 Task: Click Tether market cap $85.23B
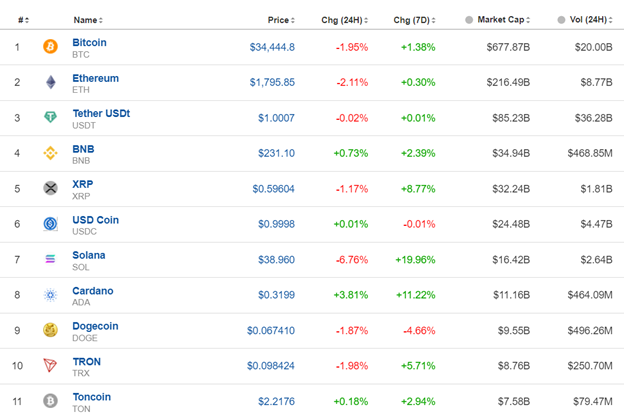click(511, 118)
